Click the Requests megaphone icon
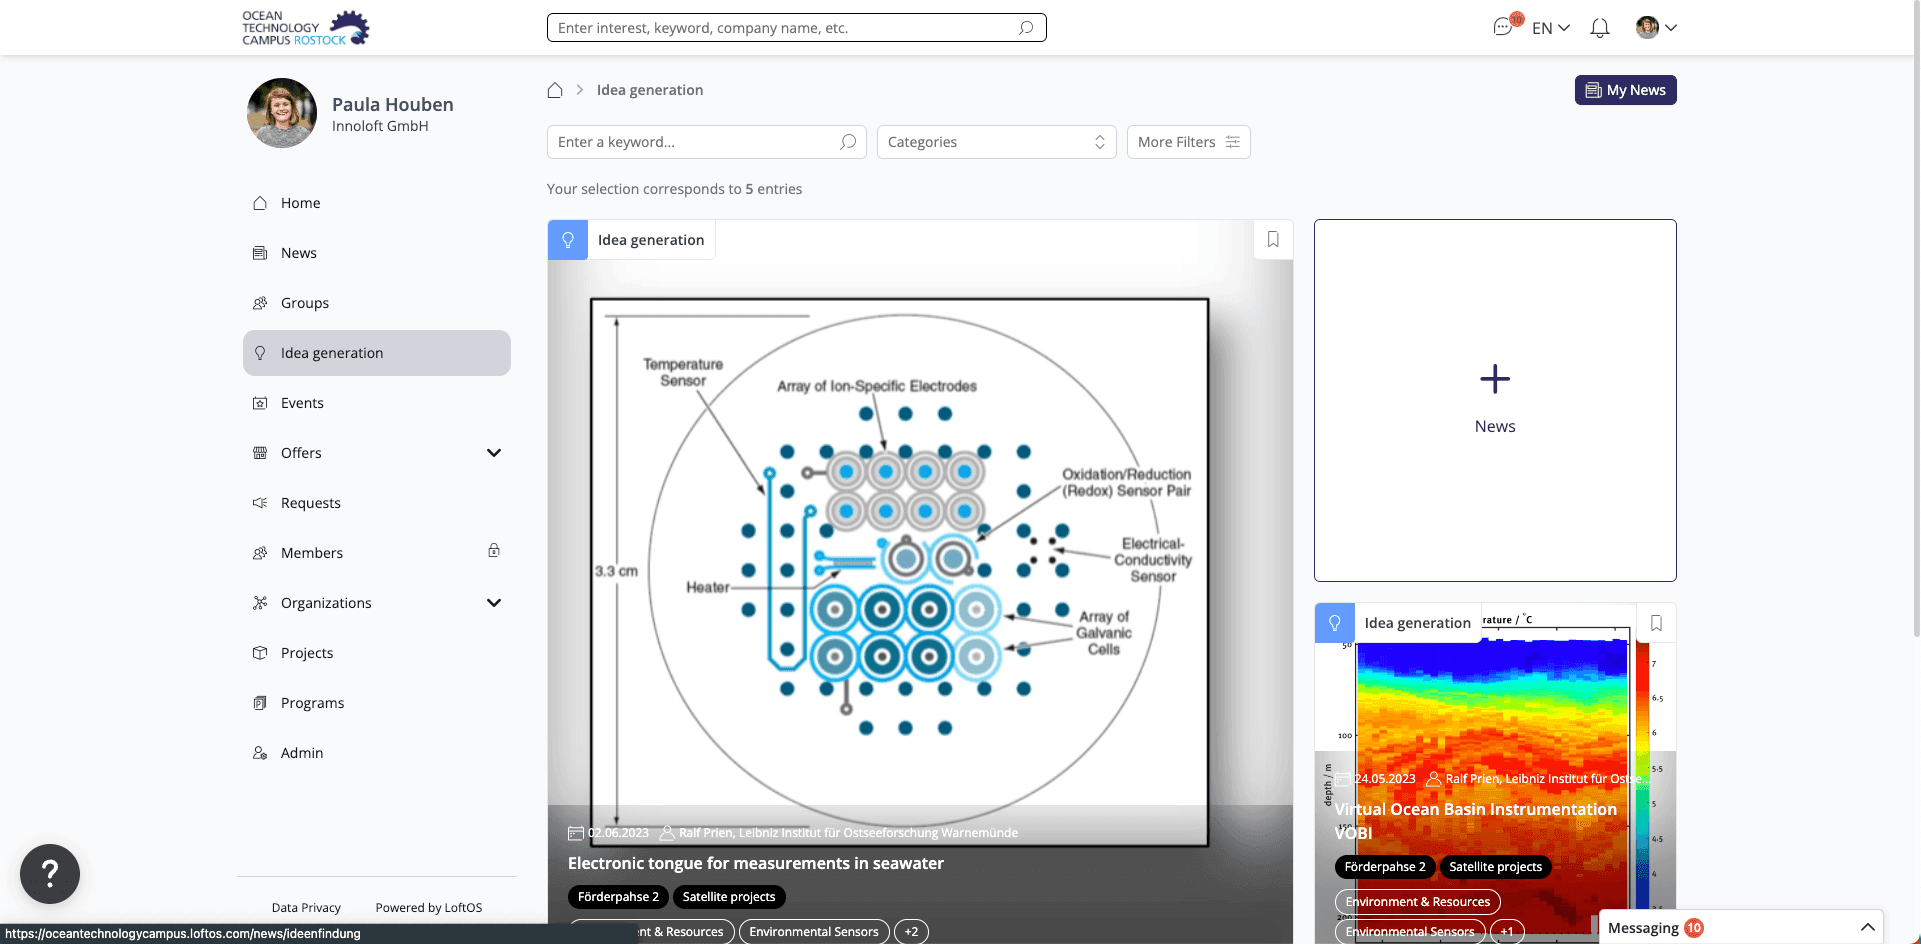The height and width of the screenshot is (944, 1921). pyautogui.click(x=260, y=503)
